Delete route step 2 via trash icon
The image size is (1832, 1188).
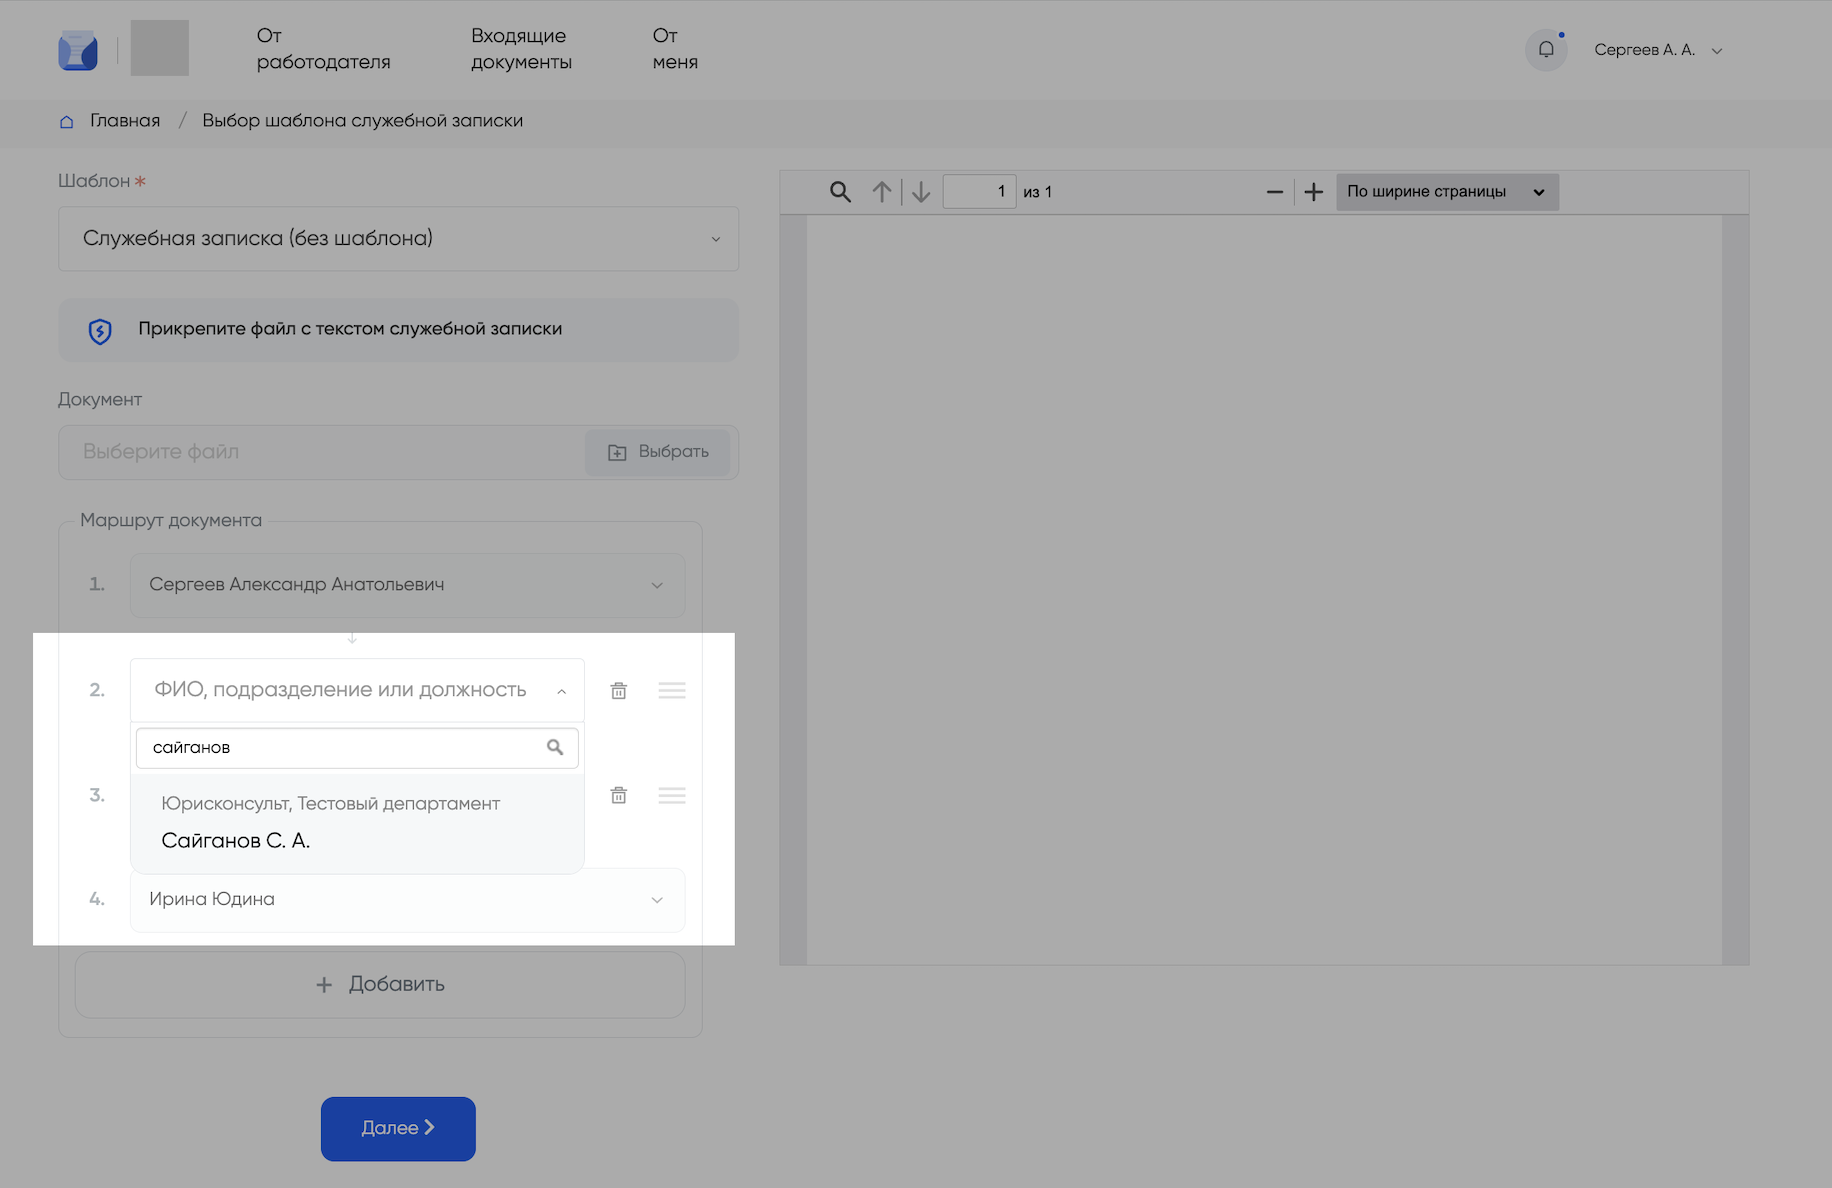click(x=619, y=691)
